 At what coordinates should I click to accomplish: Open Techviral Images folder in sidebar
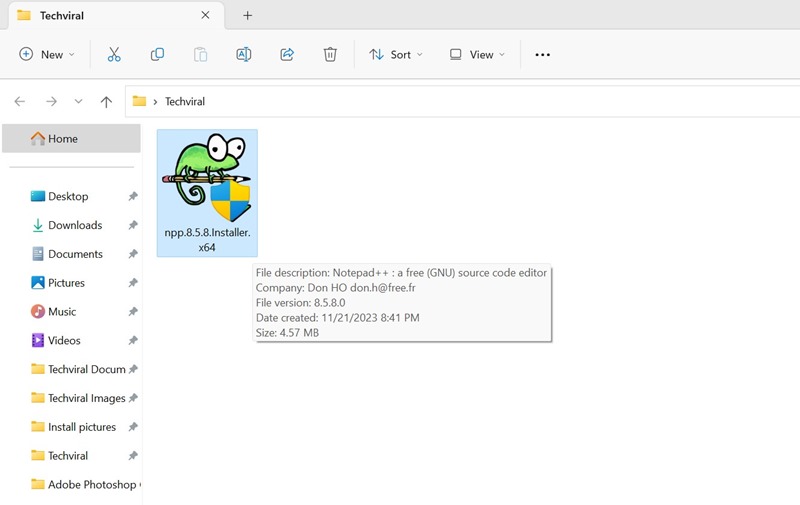(x=86, y=398)
